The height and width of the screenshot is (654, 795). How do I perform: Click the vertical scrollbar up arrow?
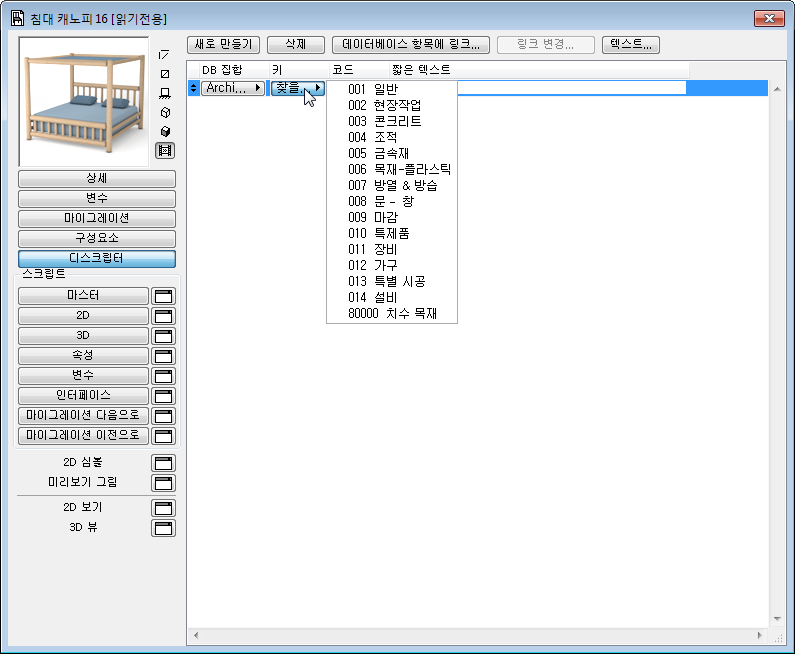pos(777,89)
